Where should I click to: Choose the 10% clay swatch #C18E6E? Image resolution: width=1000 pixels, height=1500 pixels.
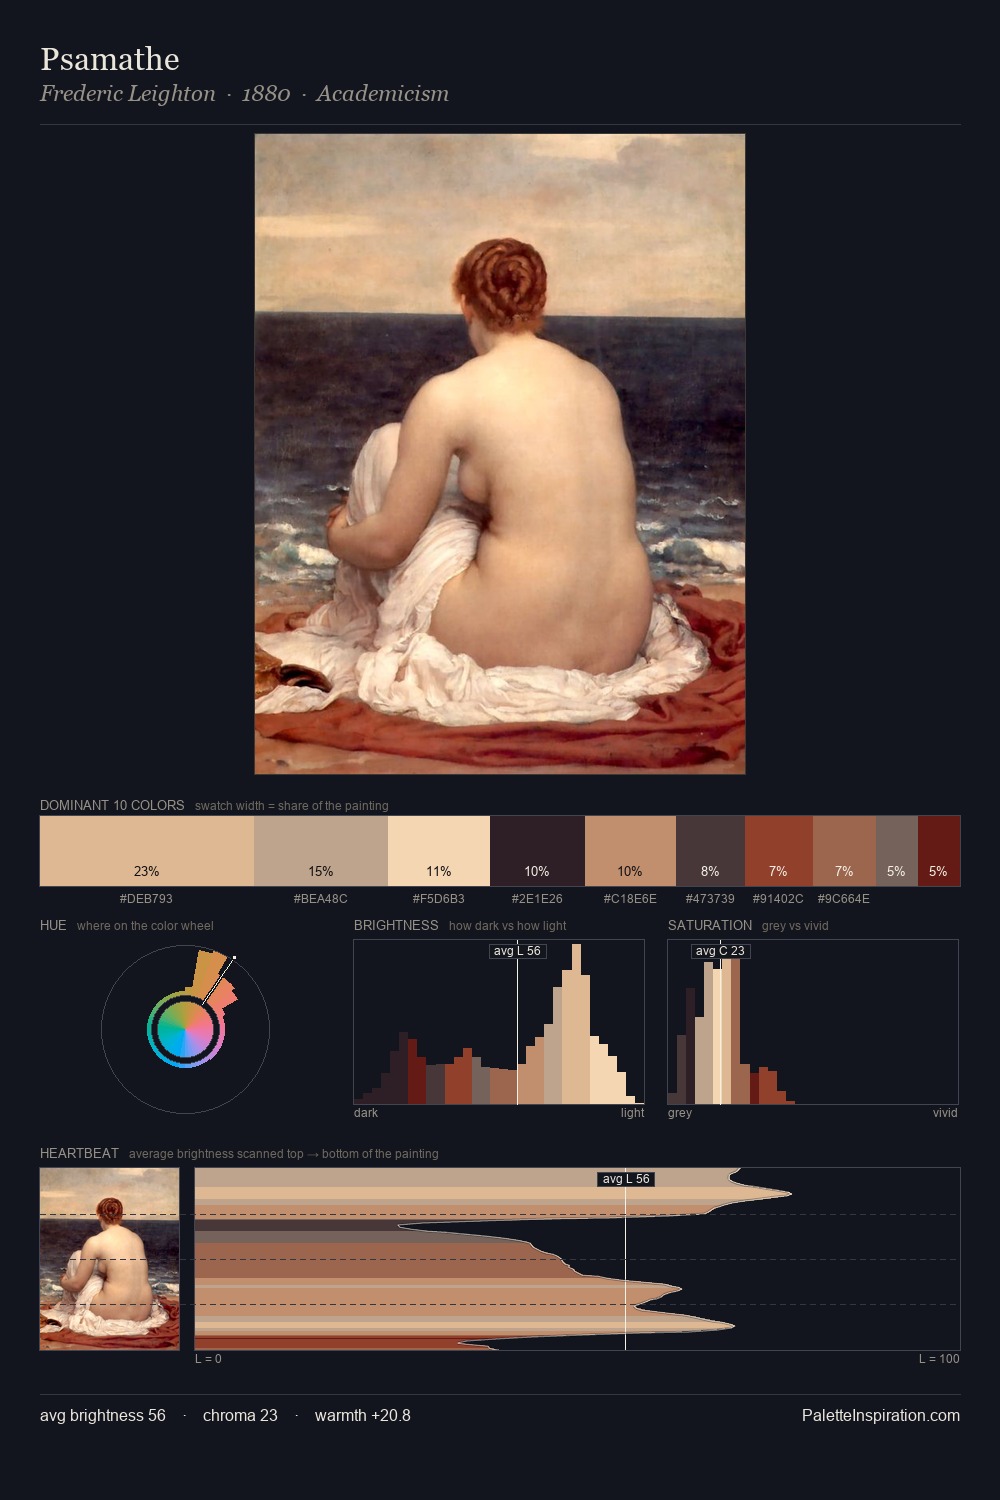tap(631, 851)
